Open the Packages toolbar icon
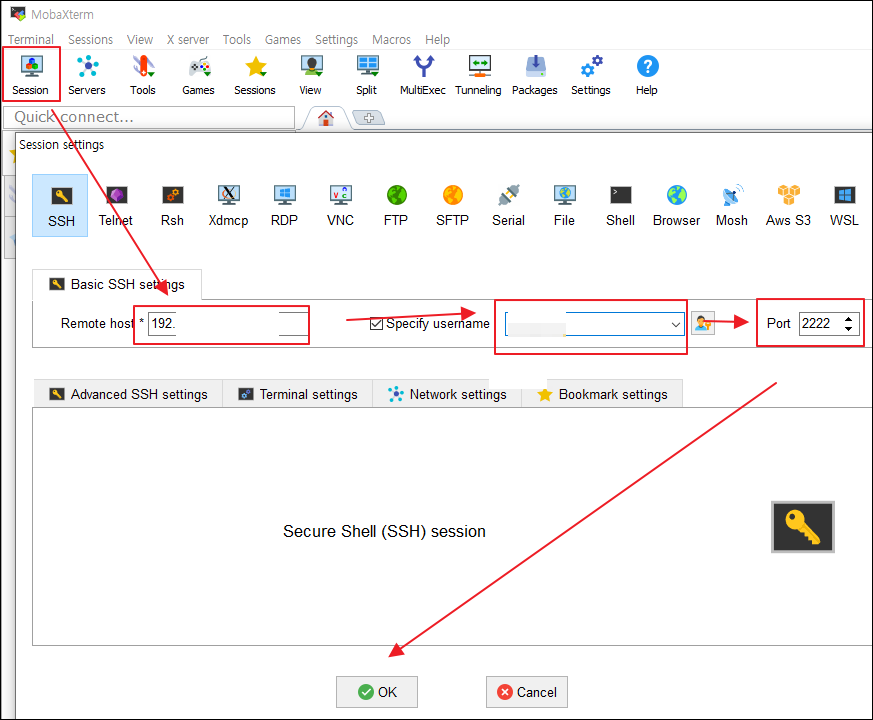The width and height of the screenshot is (873, 720). (534, 75)
